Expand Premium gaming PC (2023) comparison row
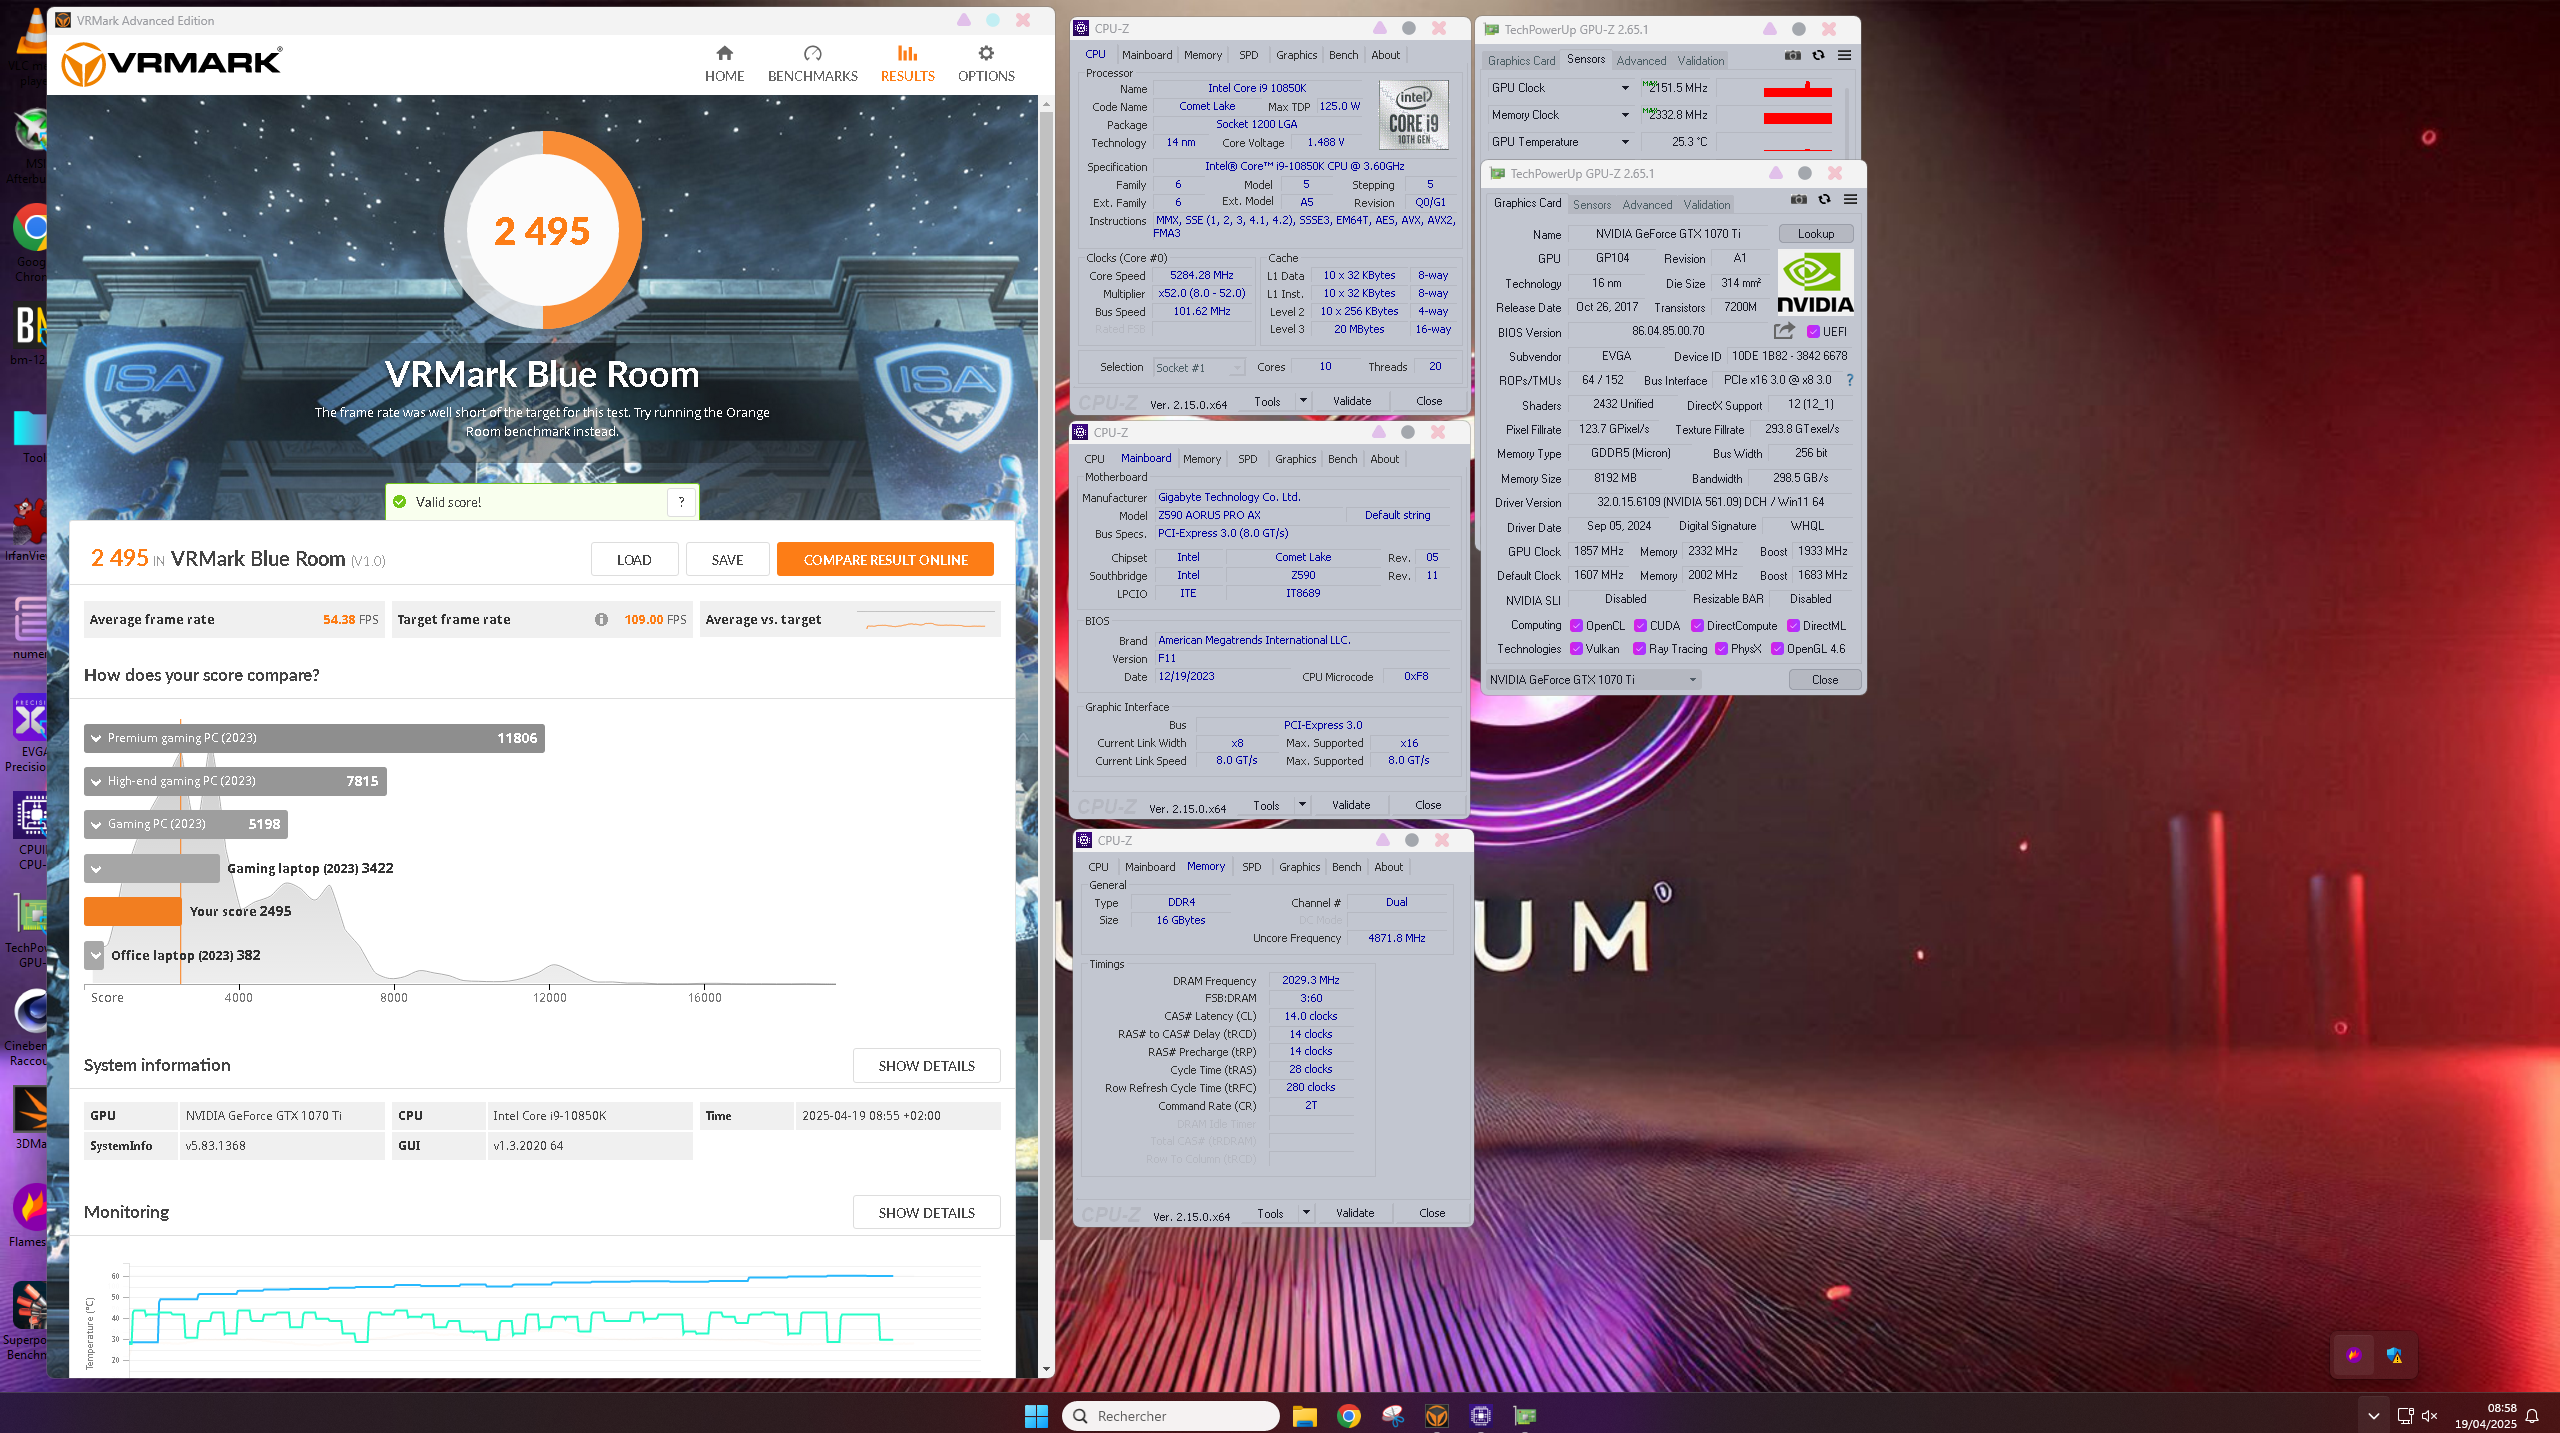2560x1433 pixels. (x=96, y=739)
